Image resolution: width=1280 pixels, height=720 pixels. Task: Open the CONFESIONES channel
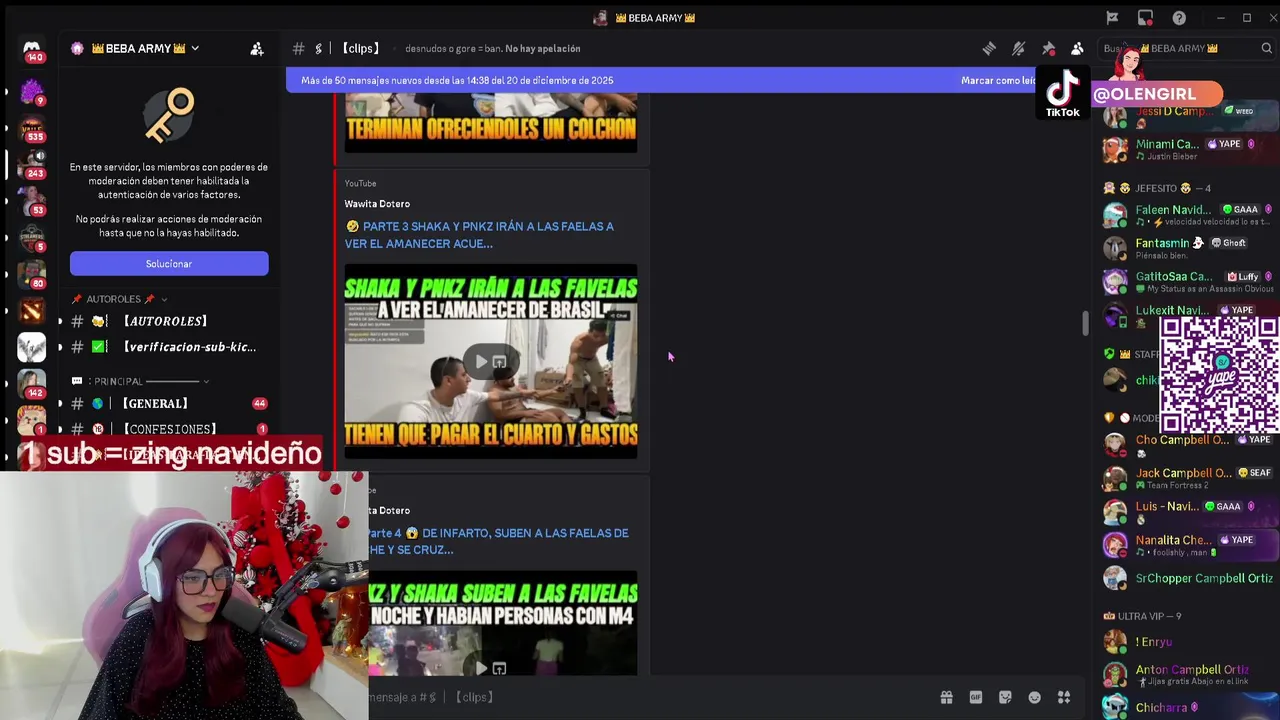click(x=169, y=429)
